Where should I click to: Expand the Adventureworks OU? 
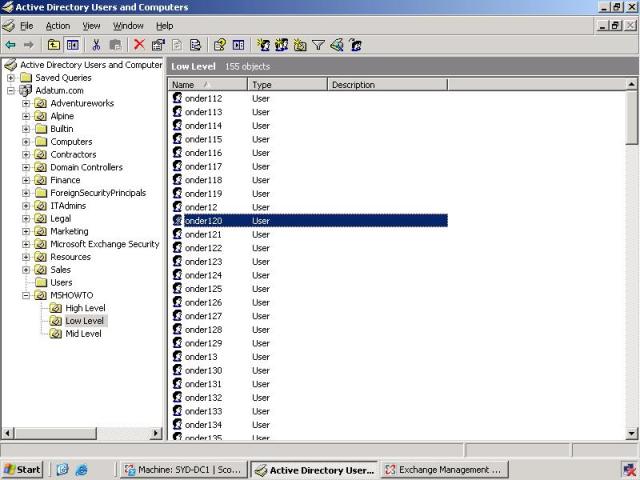26,103
